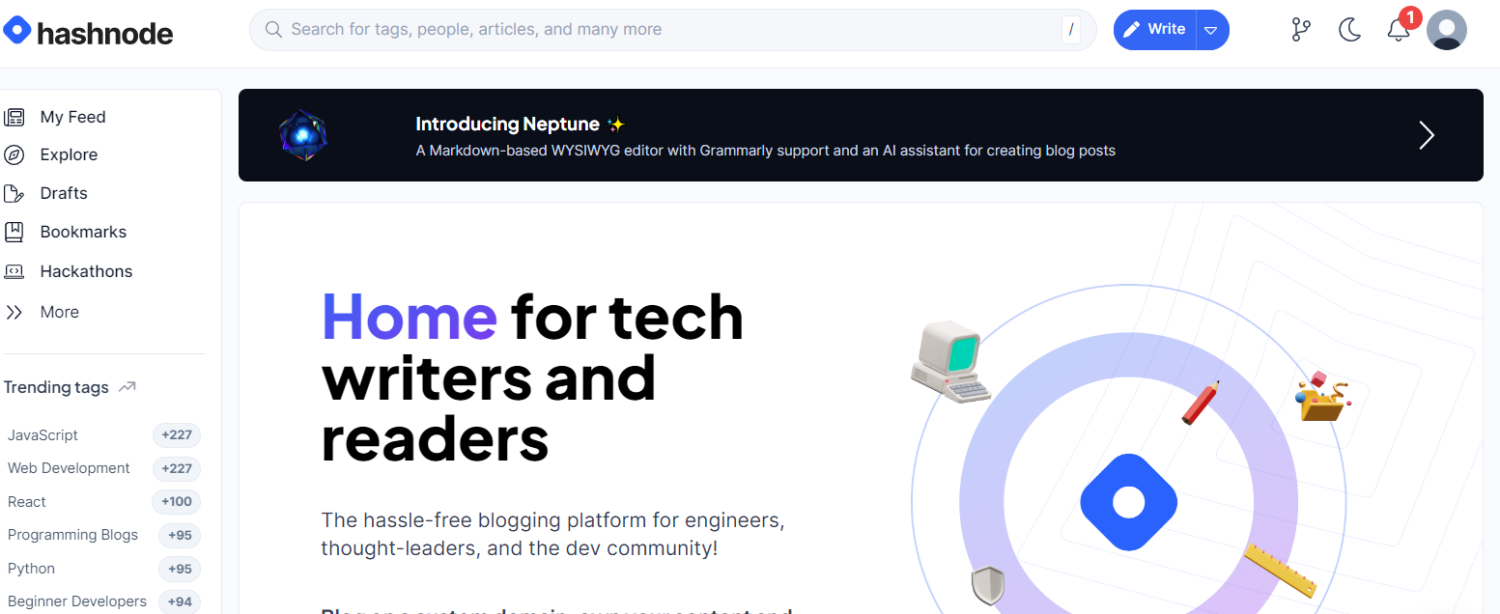
Task: Click the Neptune banner right chevron arrow
Action: [x=1427, y=135]
